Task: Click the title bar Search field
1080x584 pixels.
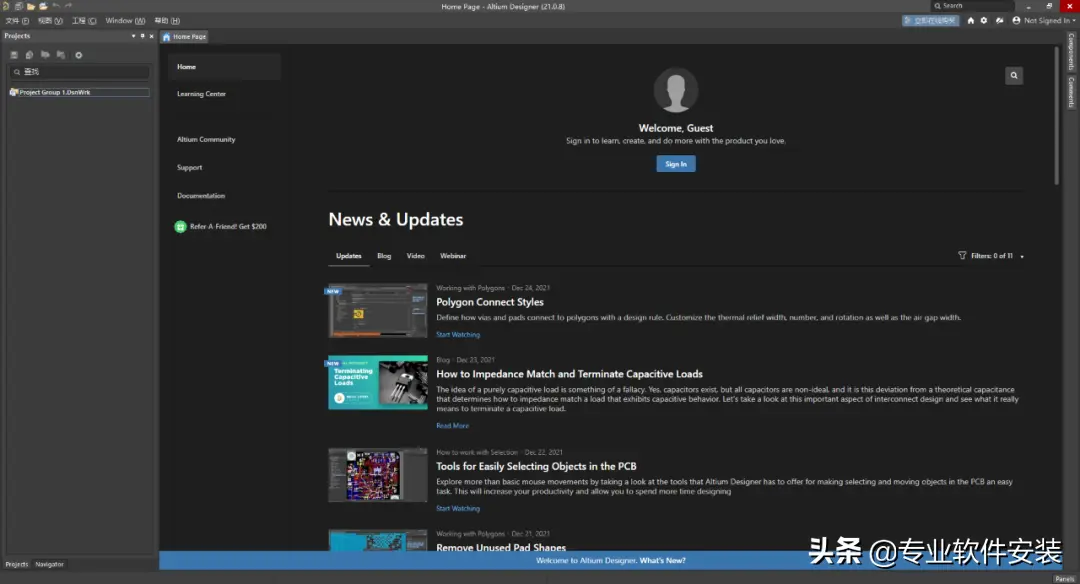Action: (972, 6)
